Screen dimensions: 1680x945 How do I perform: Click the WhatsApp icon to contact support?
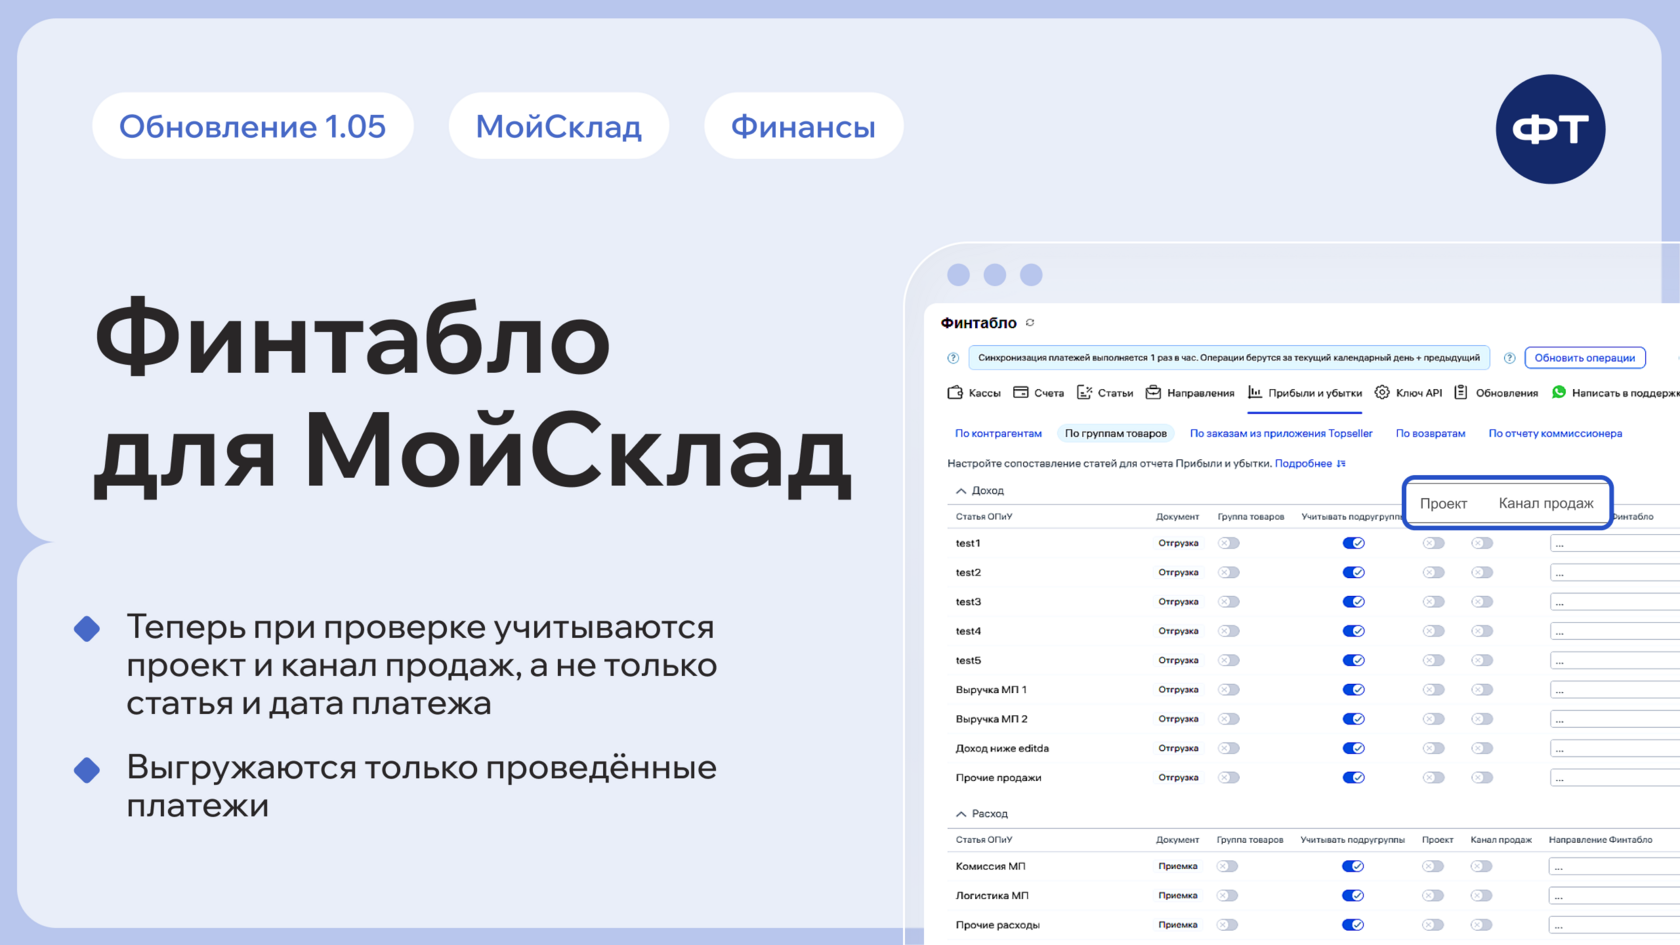point(1559,393)
